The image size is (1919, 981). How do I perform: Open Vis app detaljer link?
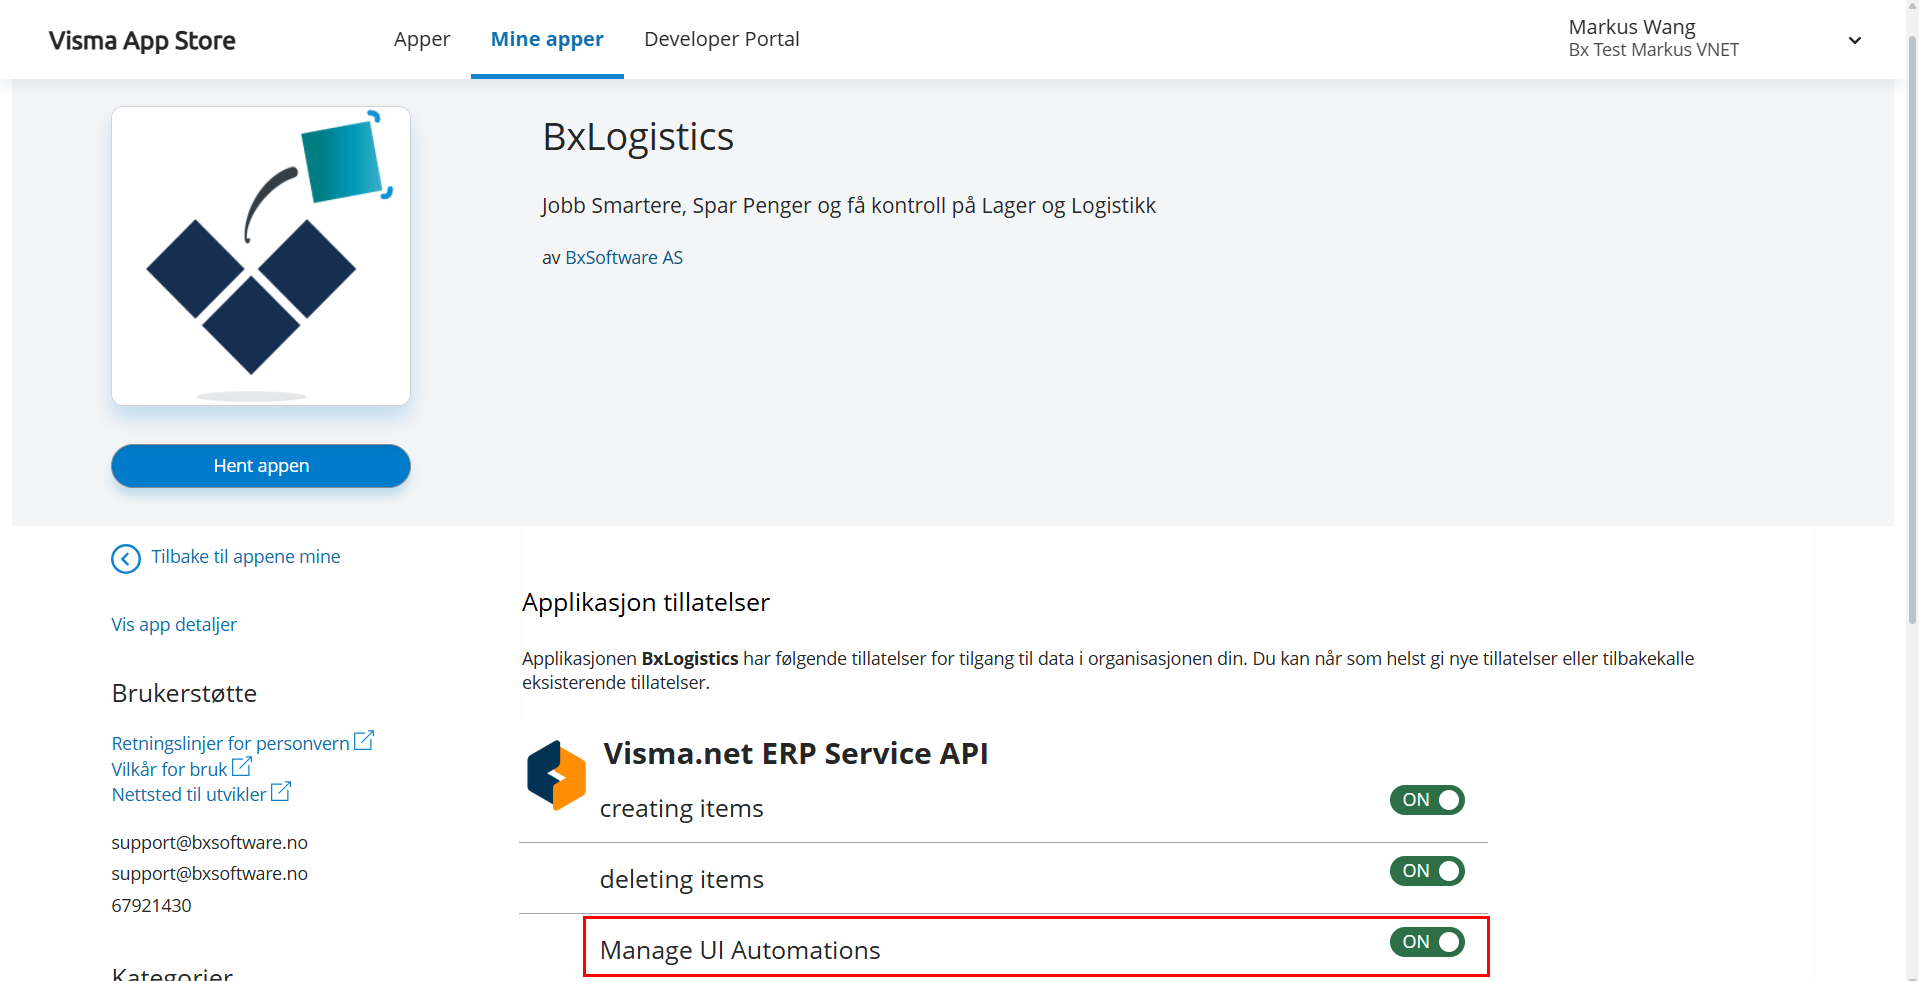174,625
